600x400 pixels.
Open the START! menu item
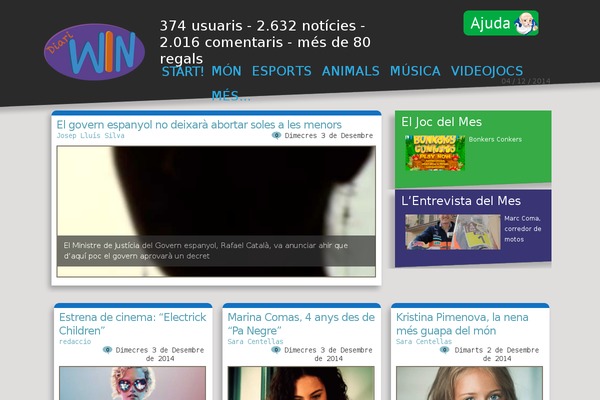183,71
